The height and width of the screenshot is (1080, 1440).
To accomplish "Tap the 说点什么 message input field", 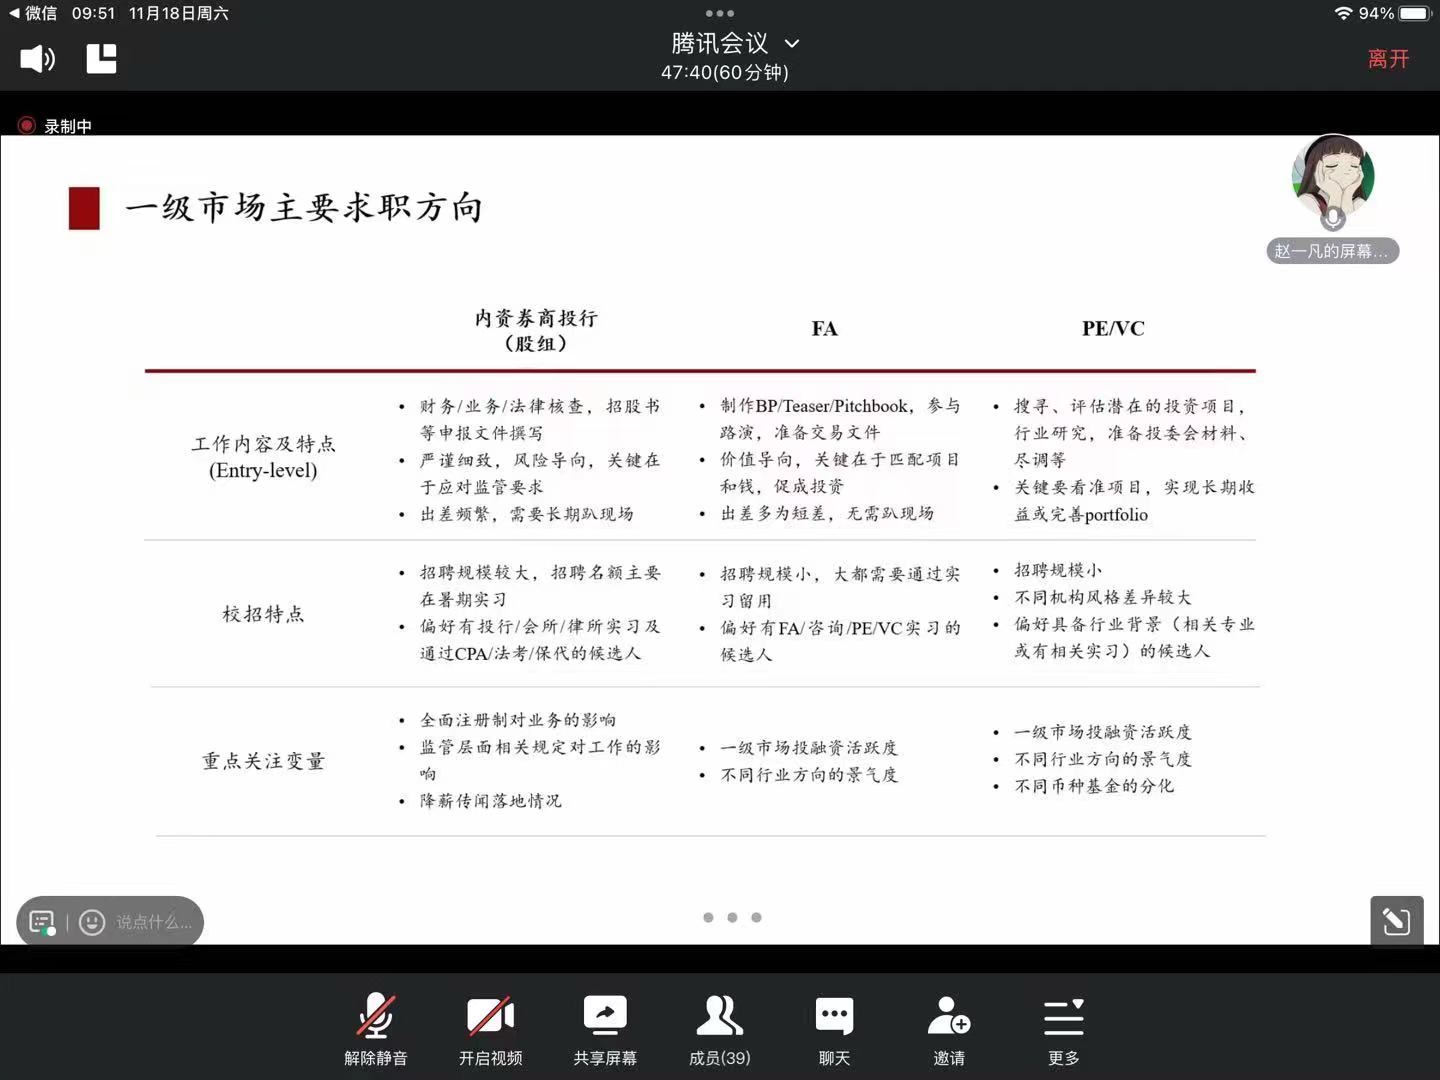I will click(x=153, y=922).
